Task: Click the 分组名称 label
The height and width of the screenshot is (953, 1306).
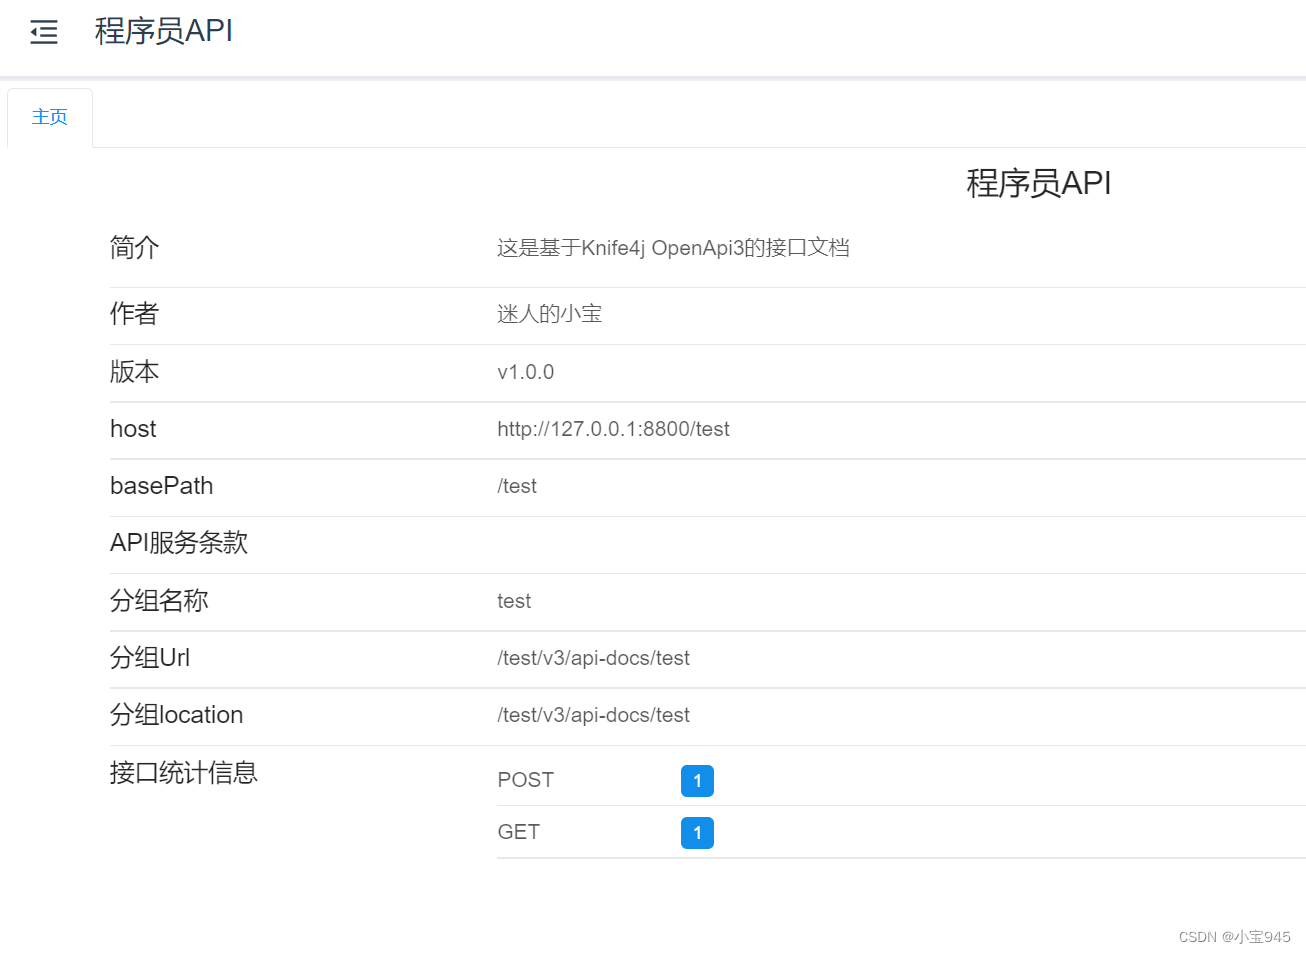Action: pos(159,601)
